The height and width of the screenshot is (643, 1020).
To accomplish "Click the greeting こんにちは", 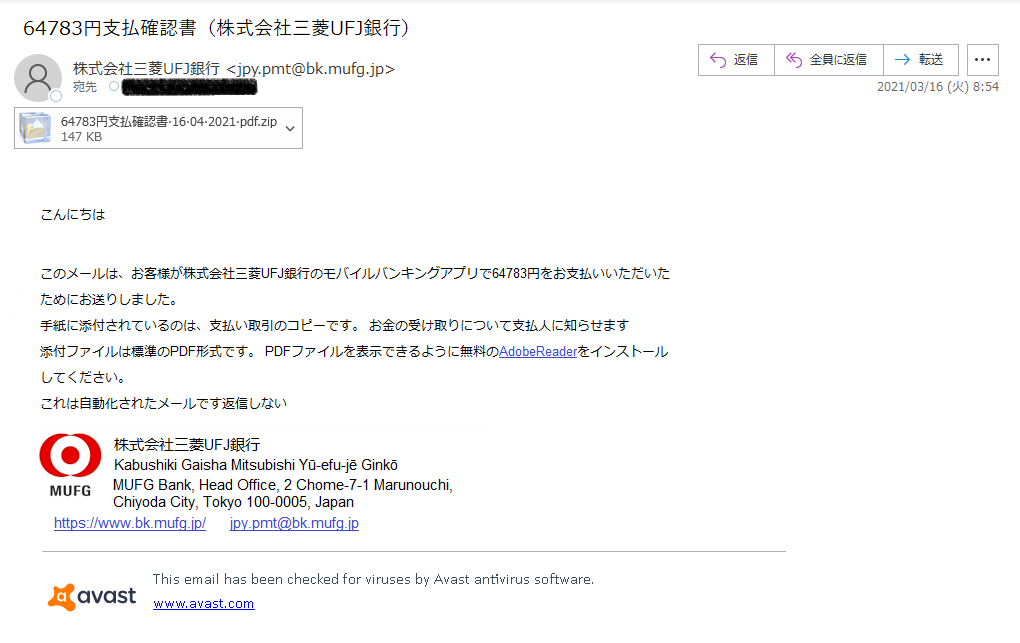I will [73, 215].
